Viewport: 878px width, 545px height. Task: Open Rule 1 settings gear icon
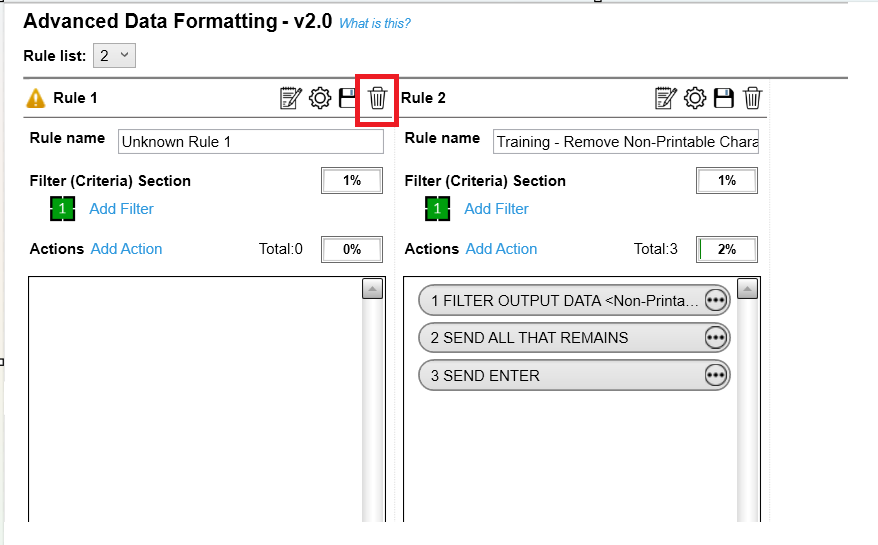[x=320, y=98]
